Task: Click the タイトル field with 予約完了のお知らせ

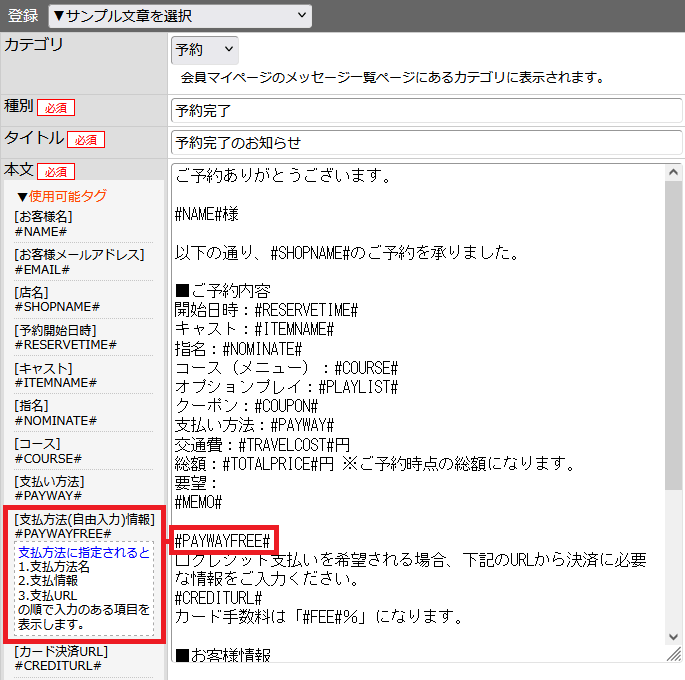Action: click(x=426, y=142)
